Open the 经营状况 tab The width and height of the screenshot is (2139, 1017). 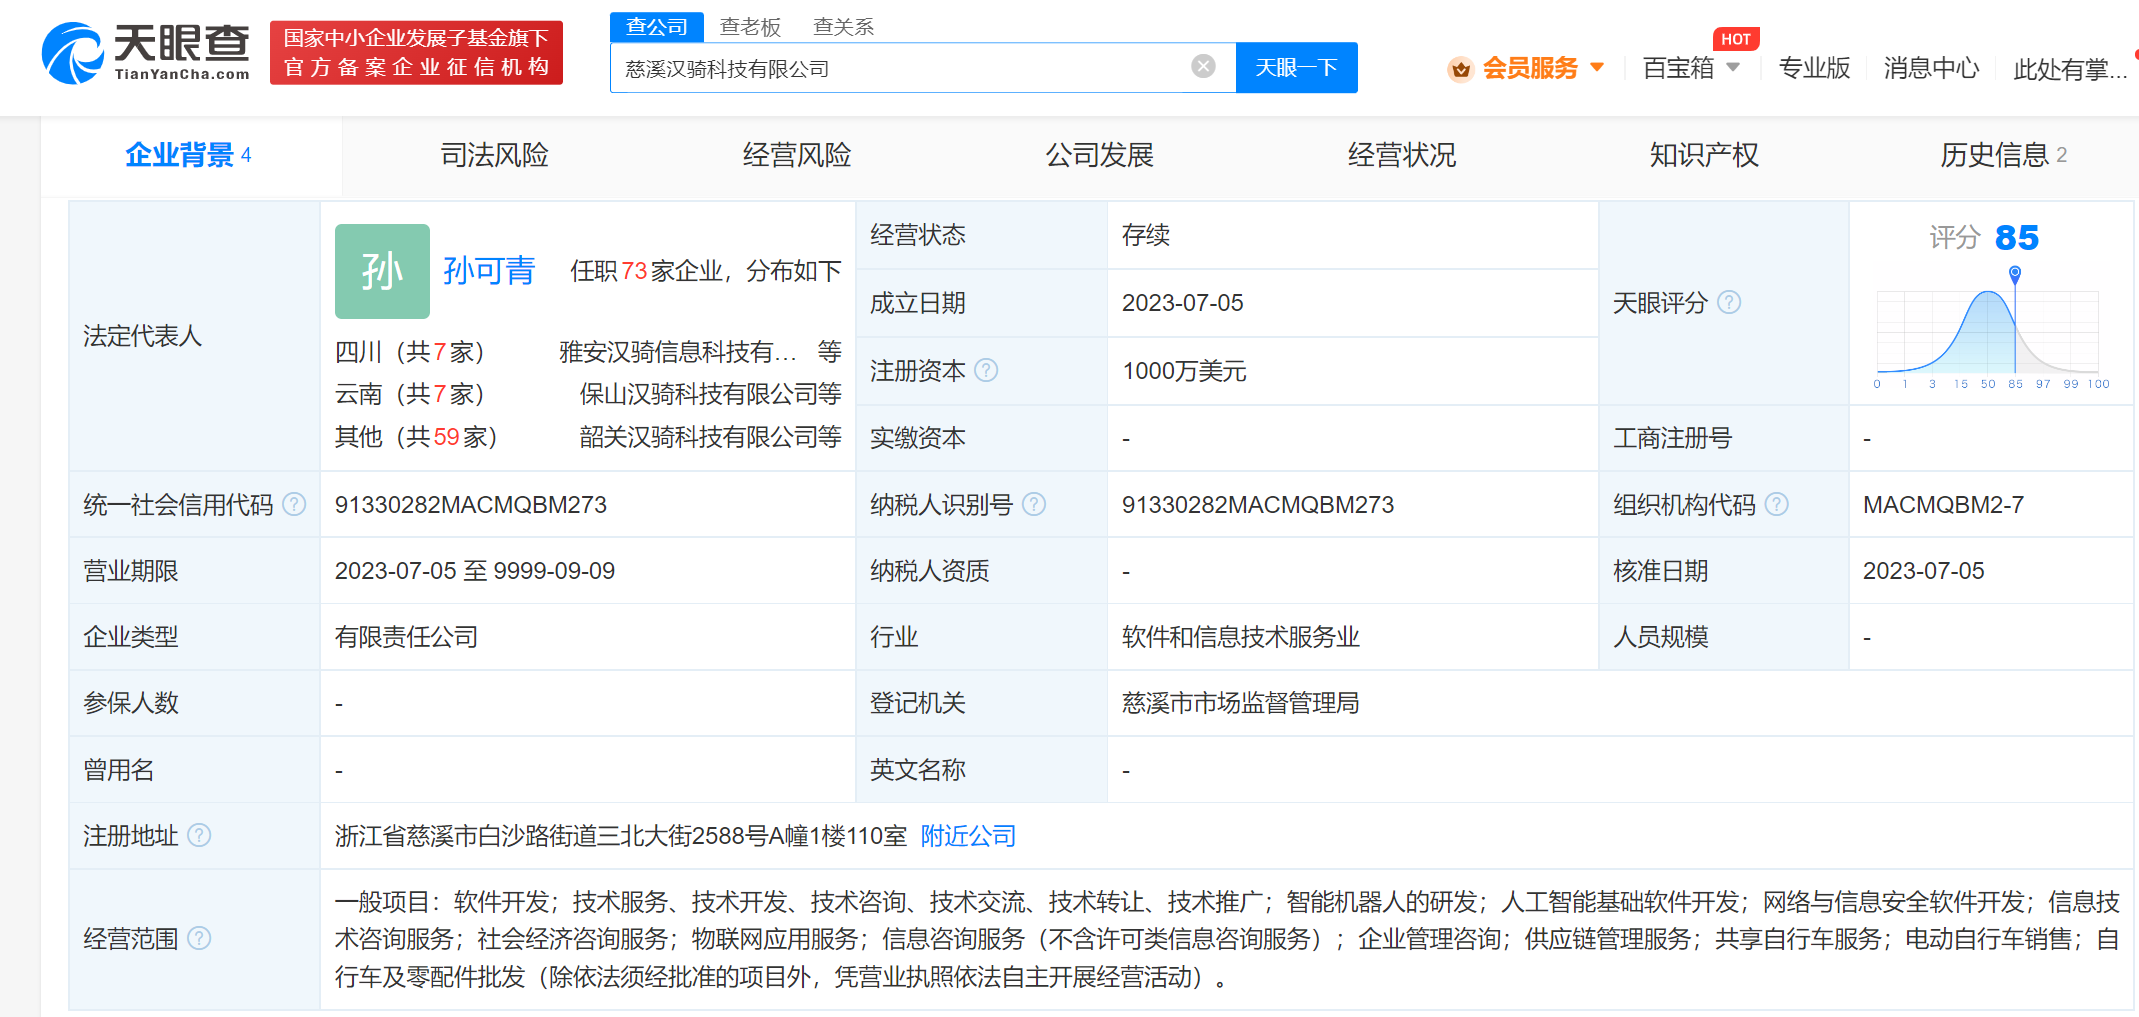[1402, 155]
